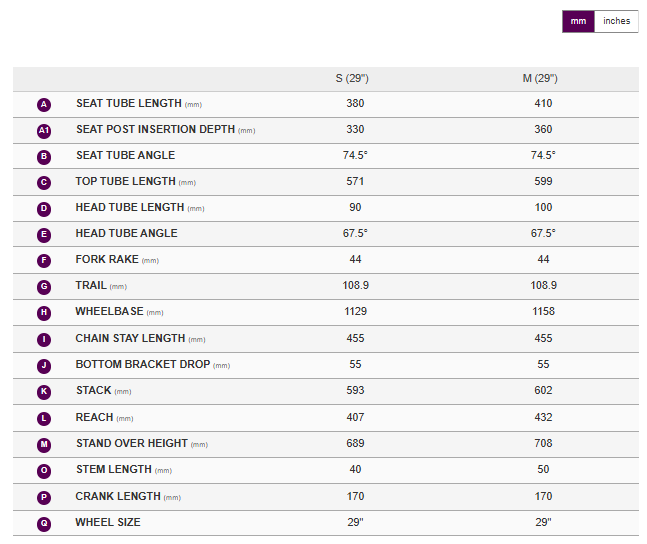Select the mm unit toggle

click(x=578, y=21)
